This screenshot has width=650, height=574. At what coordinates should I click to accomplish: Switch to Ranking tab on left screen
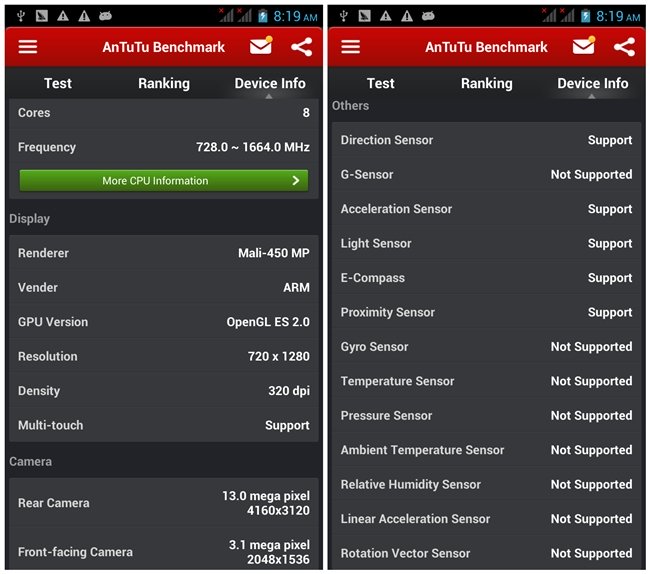point(164,83)
